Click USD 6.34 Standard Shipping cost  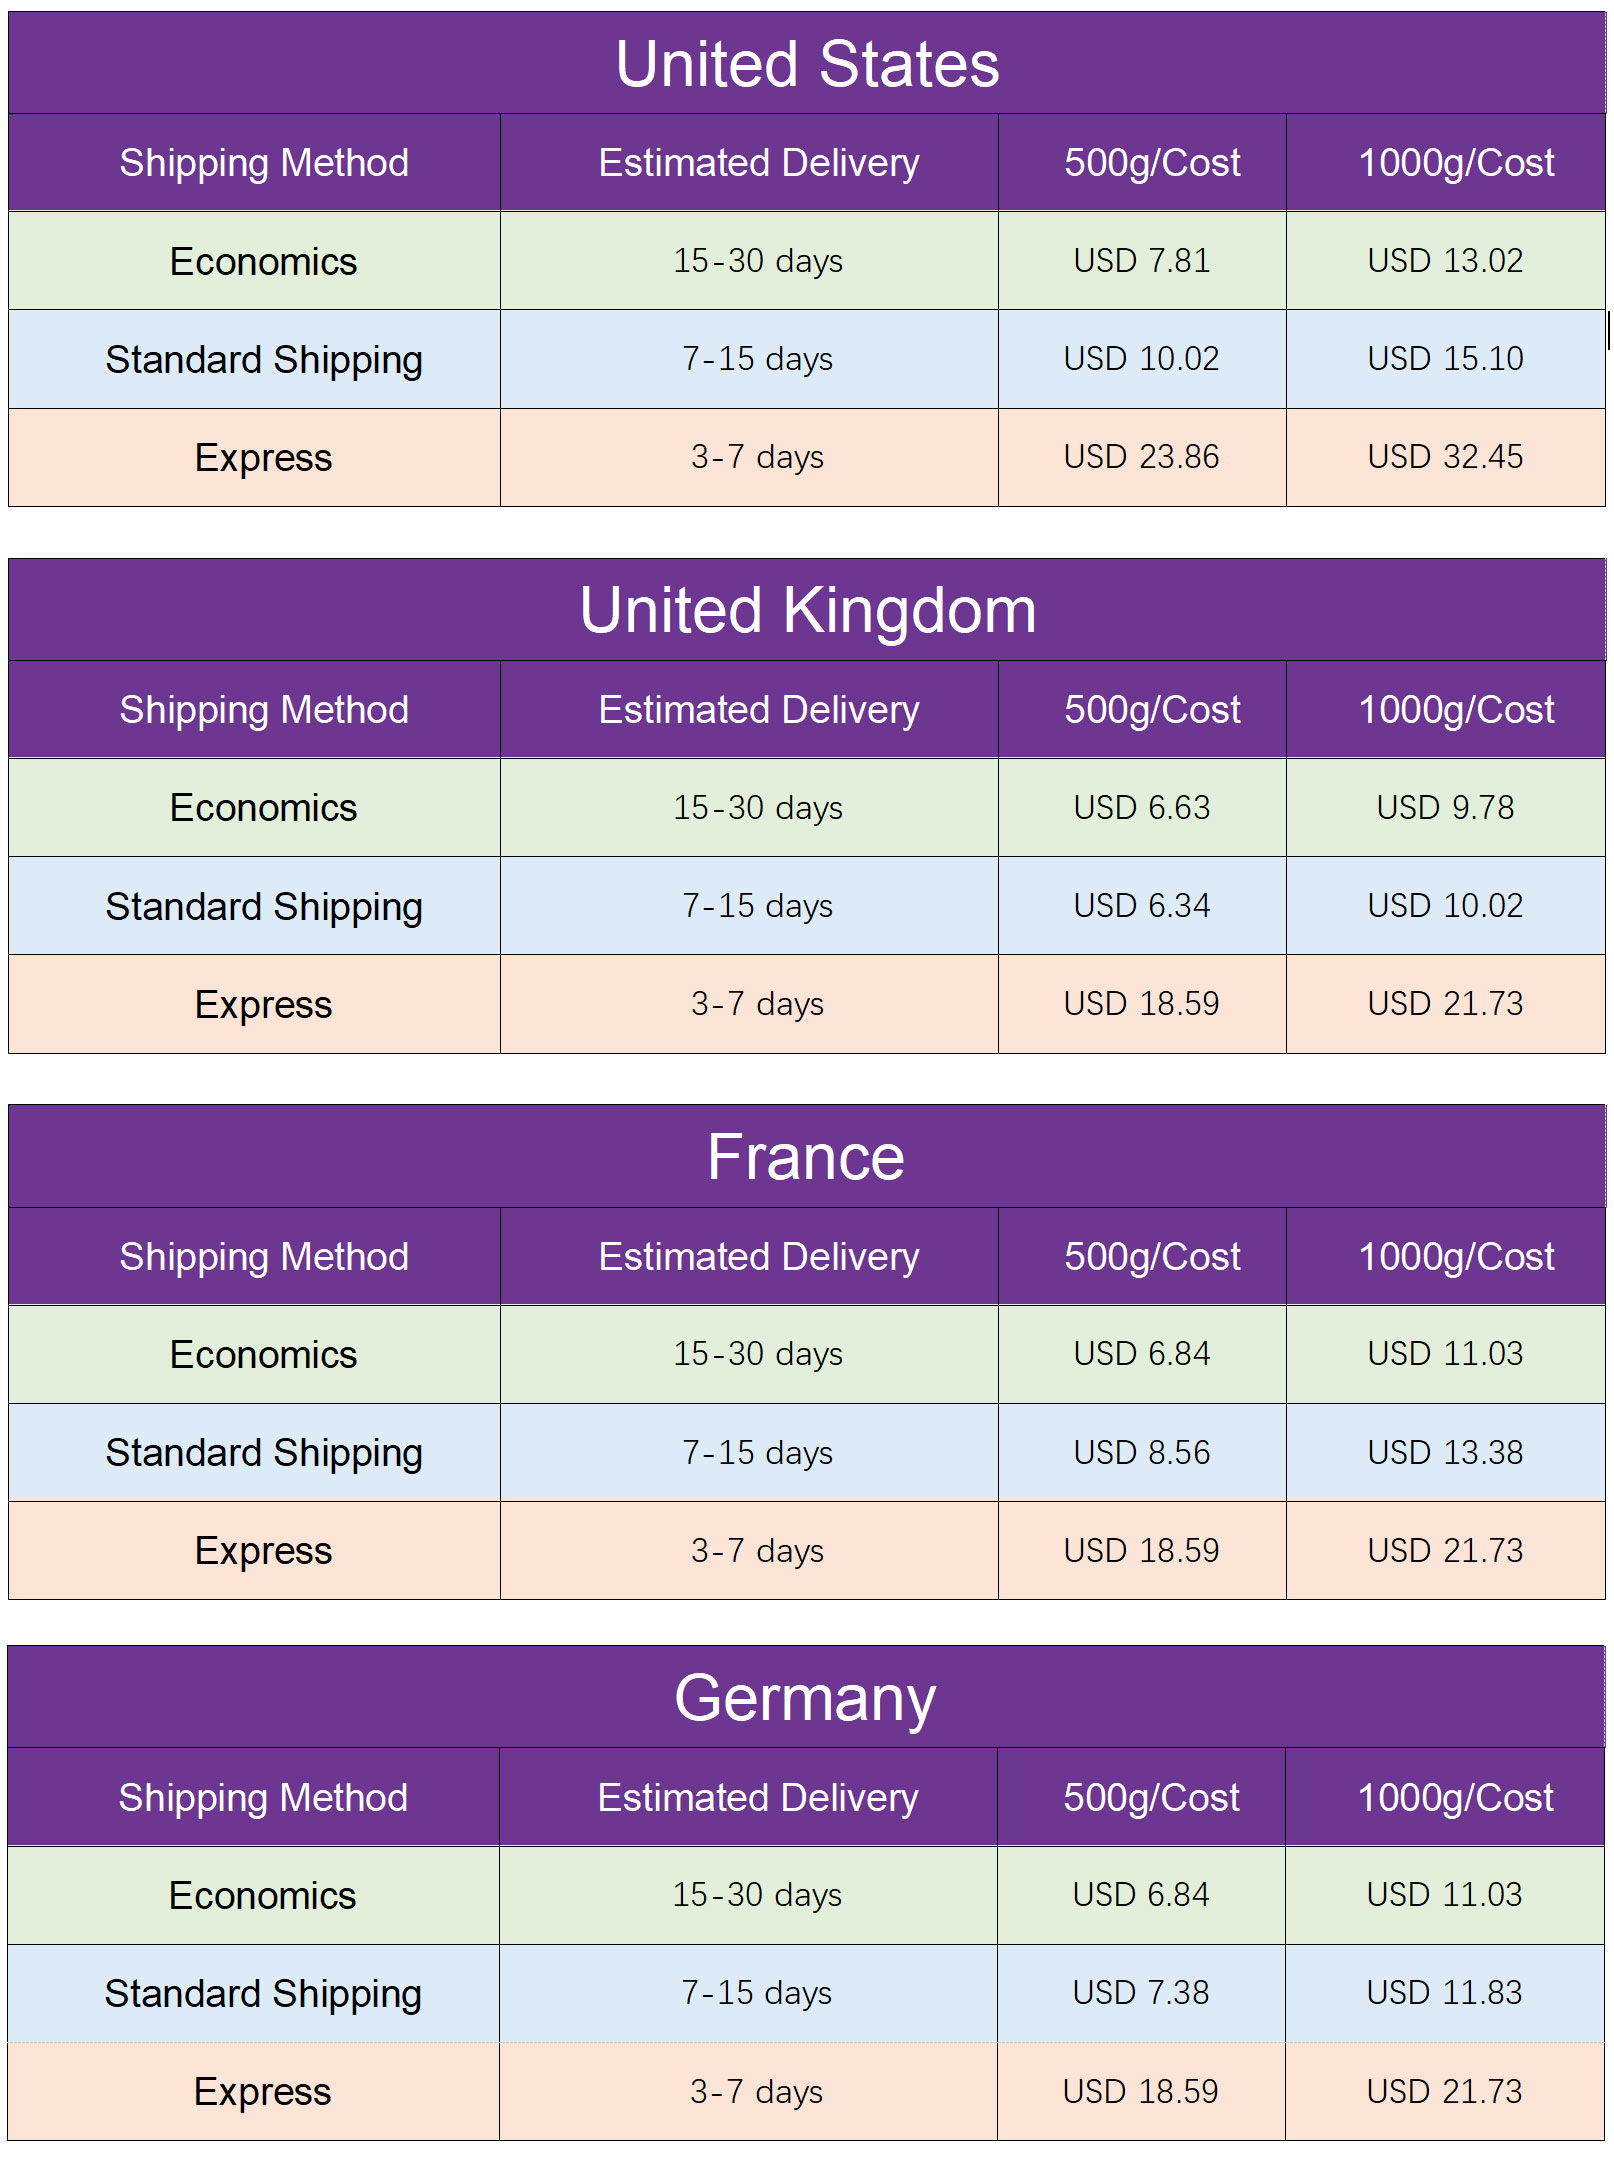coord(1142,905)
